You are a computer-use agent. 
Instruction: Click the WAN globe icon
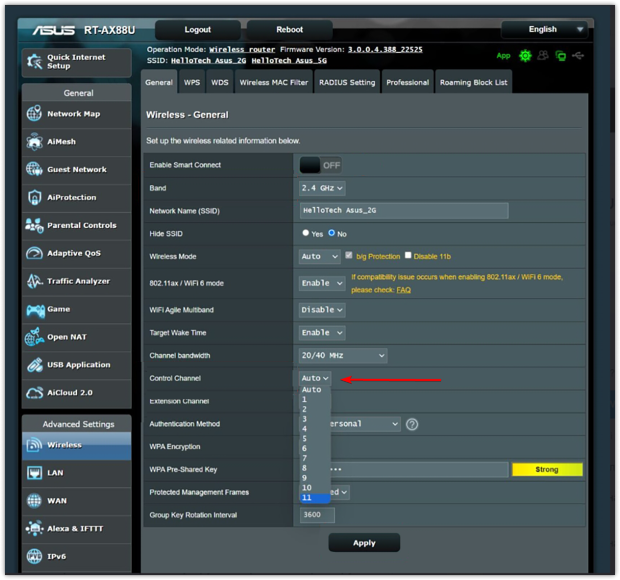click(x=34, y=501)
